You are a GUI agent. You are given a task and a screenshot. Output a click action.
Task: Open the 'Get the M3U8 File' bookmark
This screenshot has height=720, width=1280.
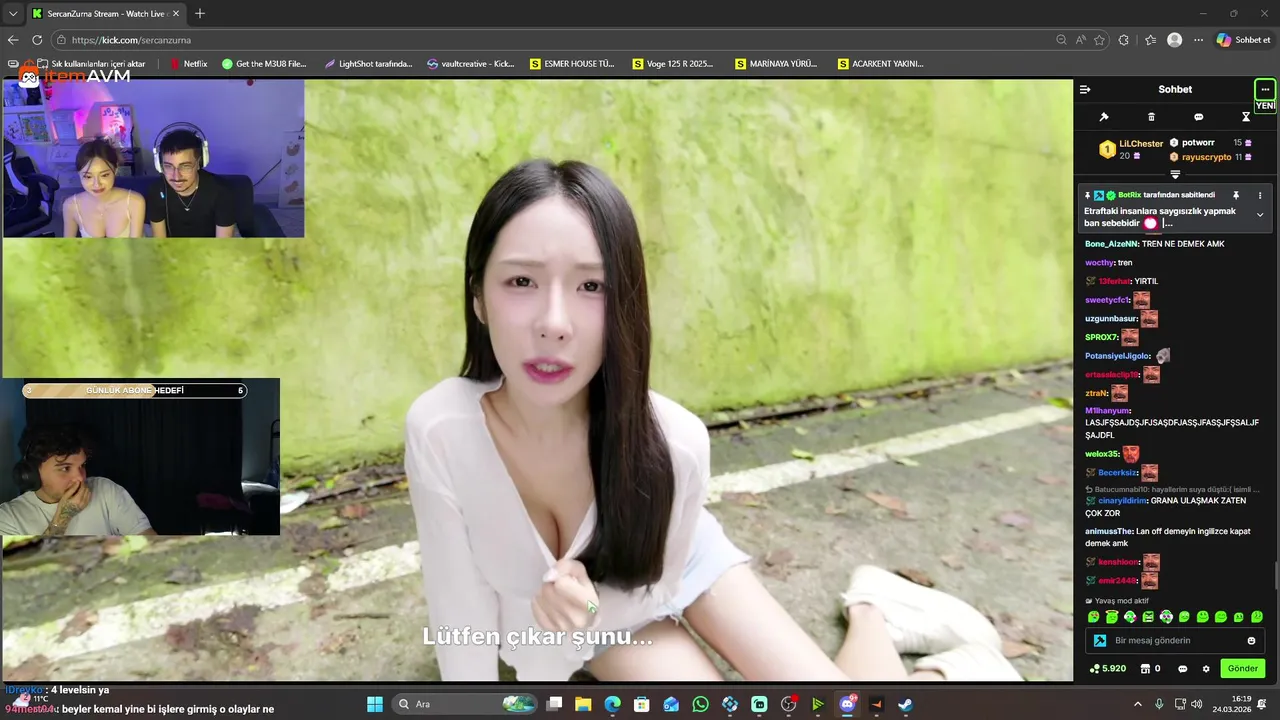click(x=265, y=64)
